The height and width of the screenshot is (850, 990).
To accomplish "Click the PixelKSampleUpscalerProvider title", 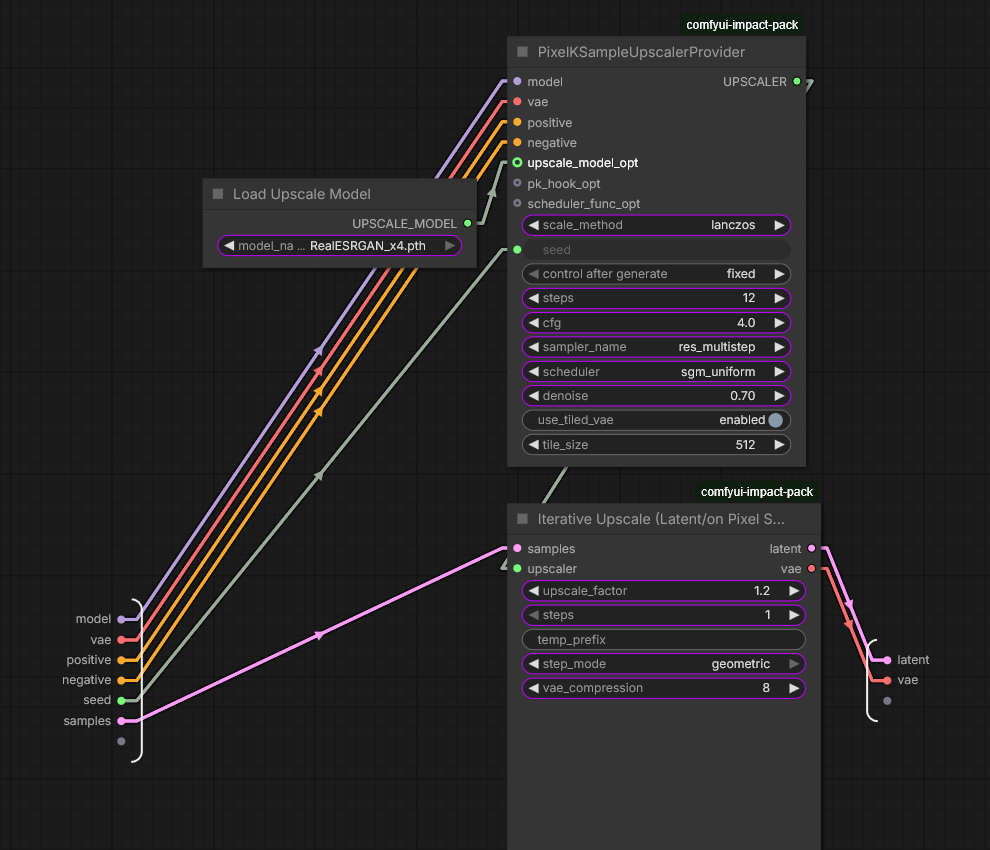I will pyautogui.click(x=641, y=52).
